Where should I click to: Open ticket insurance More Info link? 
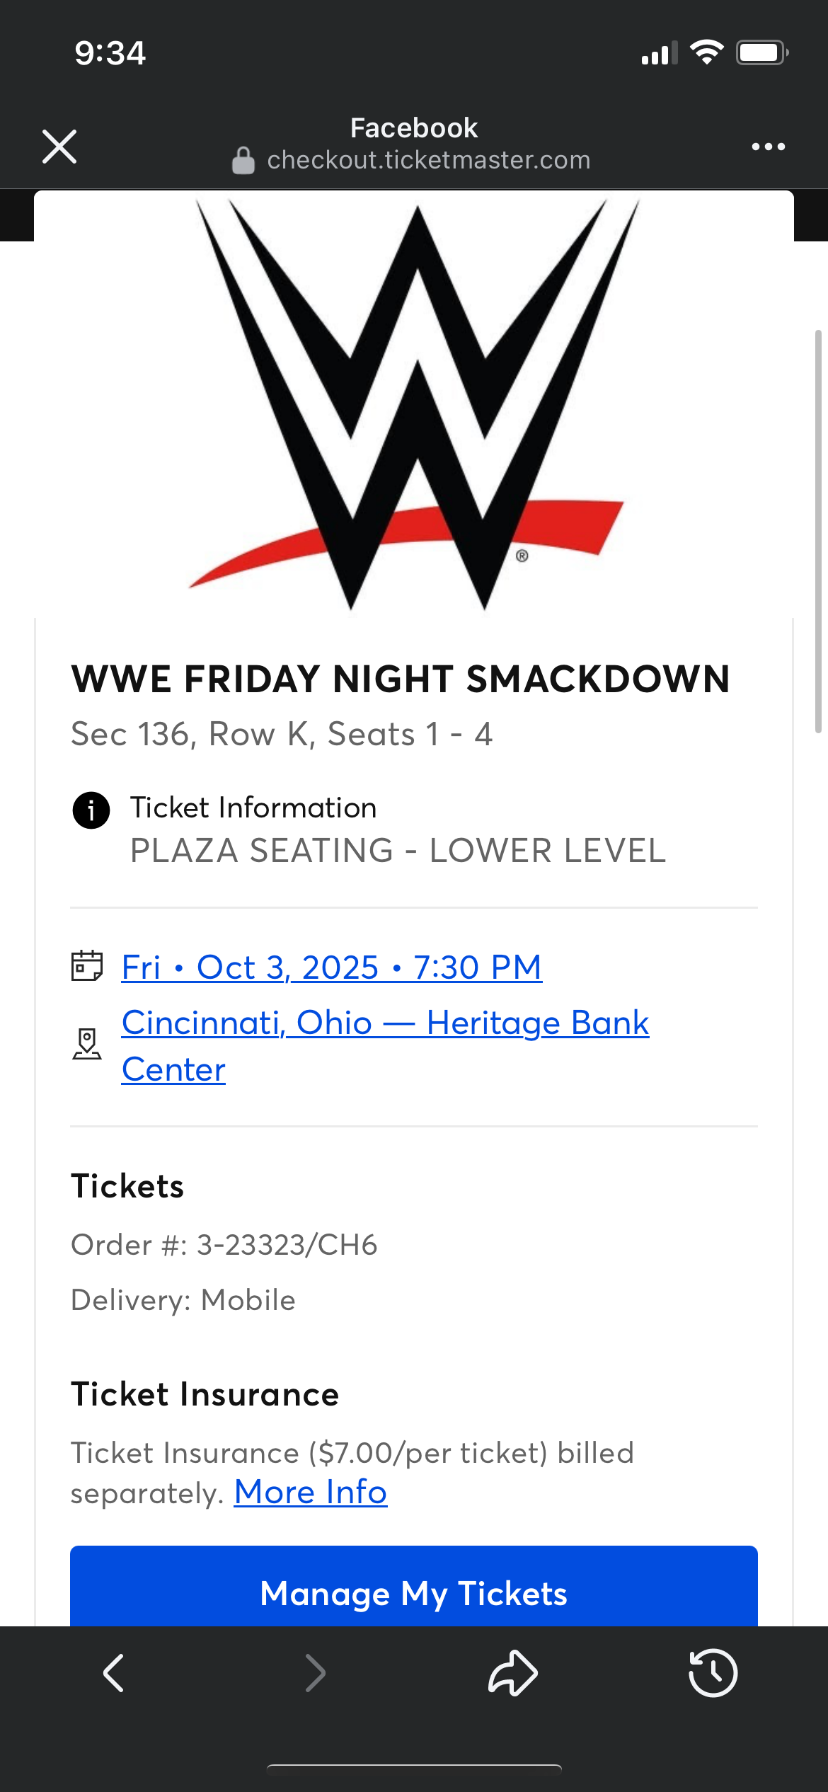pos(310,1492)
